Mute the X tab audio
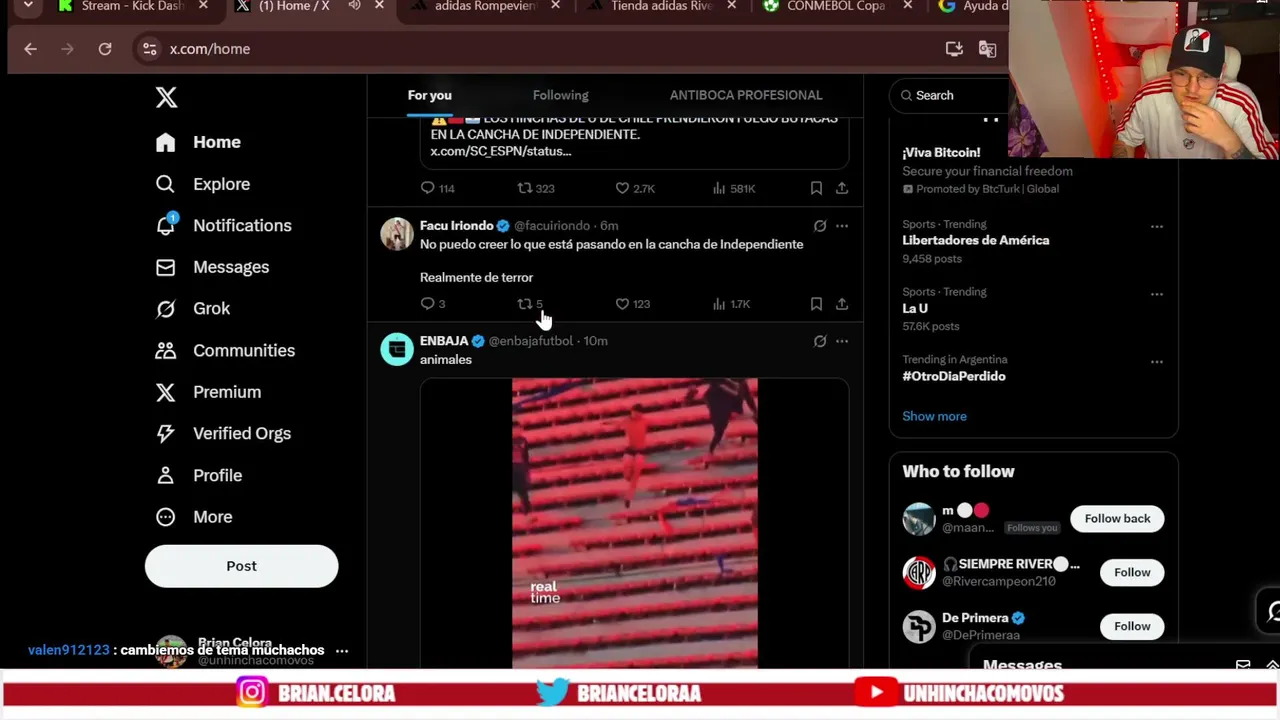The height and width of the screenshot is (720, 1280). tap(354, 6)
